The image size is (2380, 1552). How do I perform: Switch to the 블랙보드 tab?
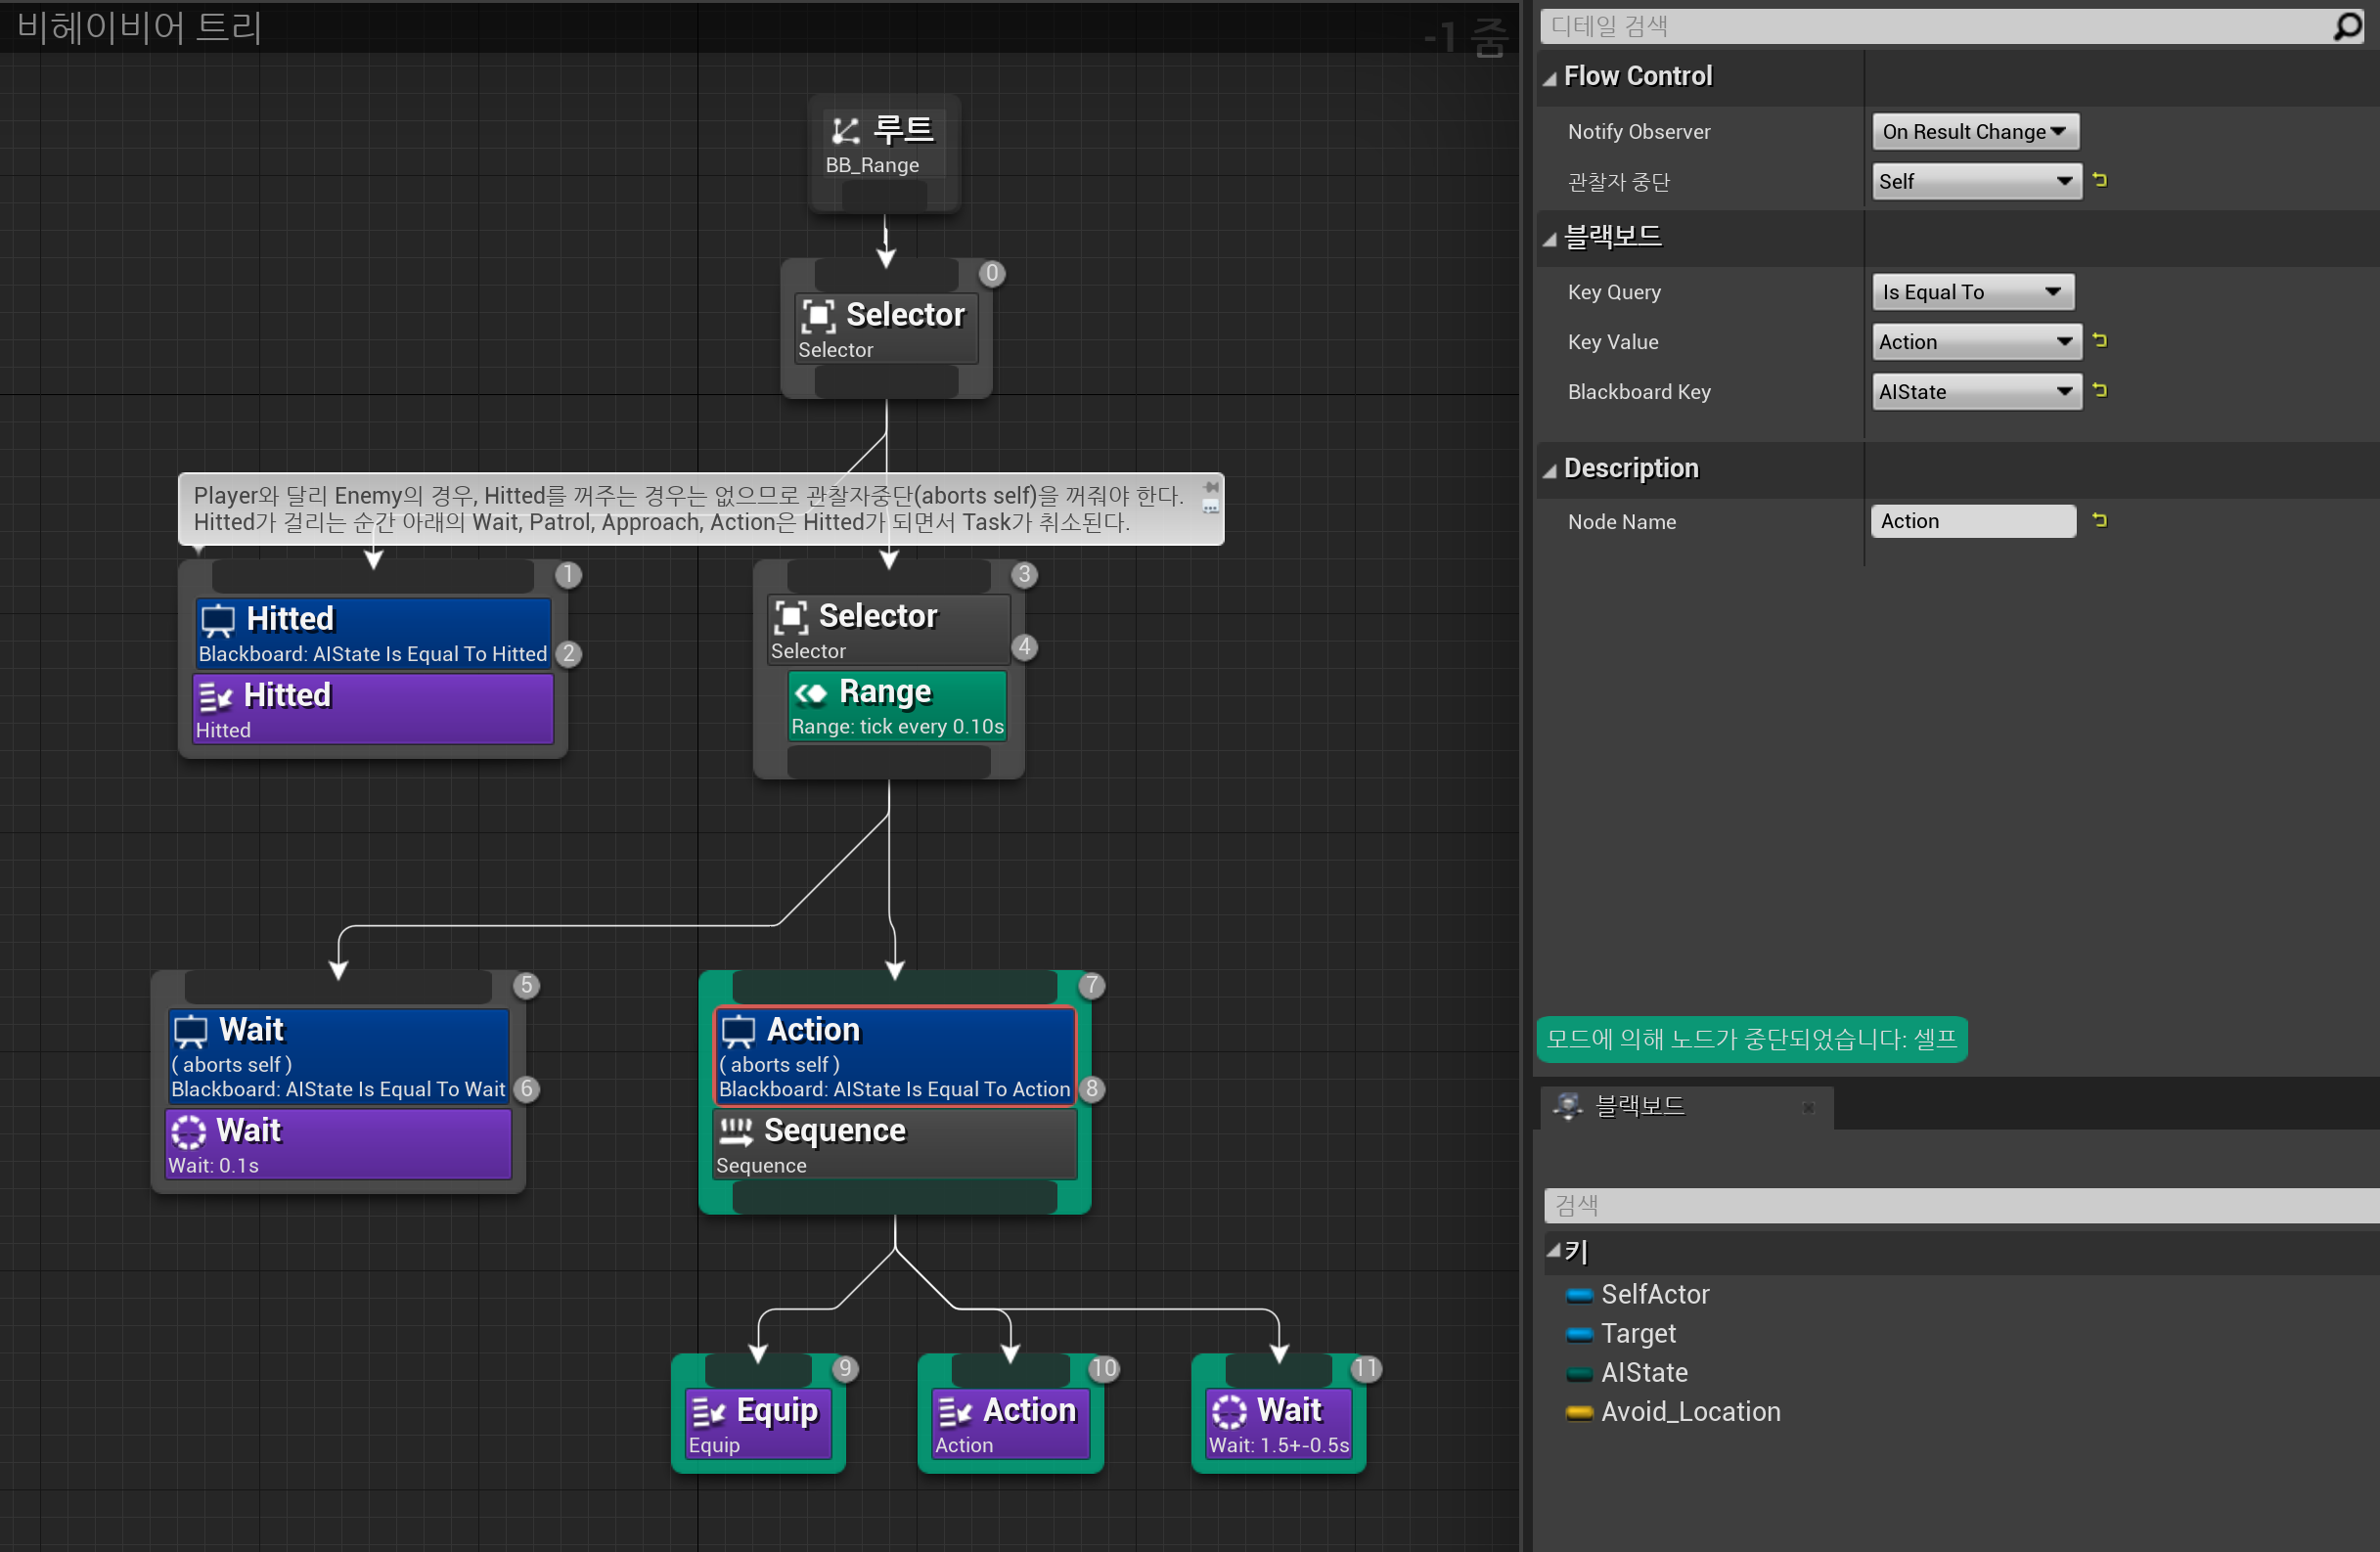1640,1106
